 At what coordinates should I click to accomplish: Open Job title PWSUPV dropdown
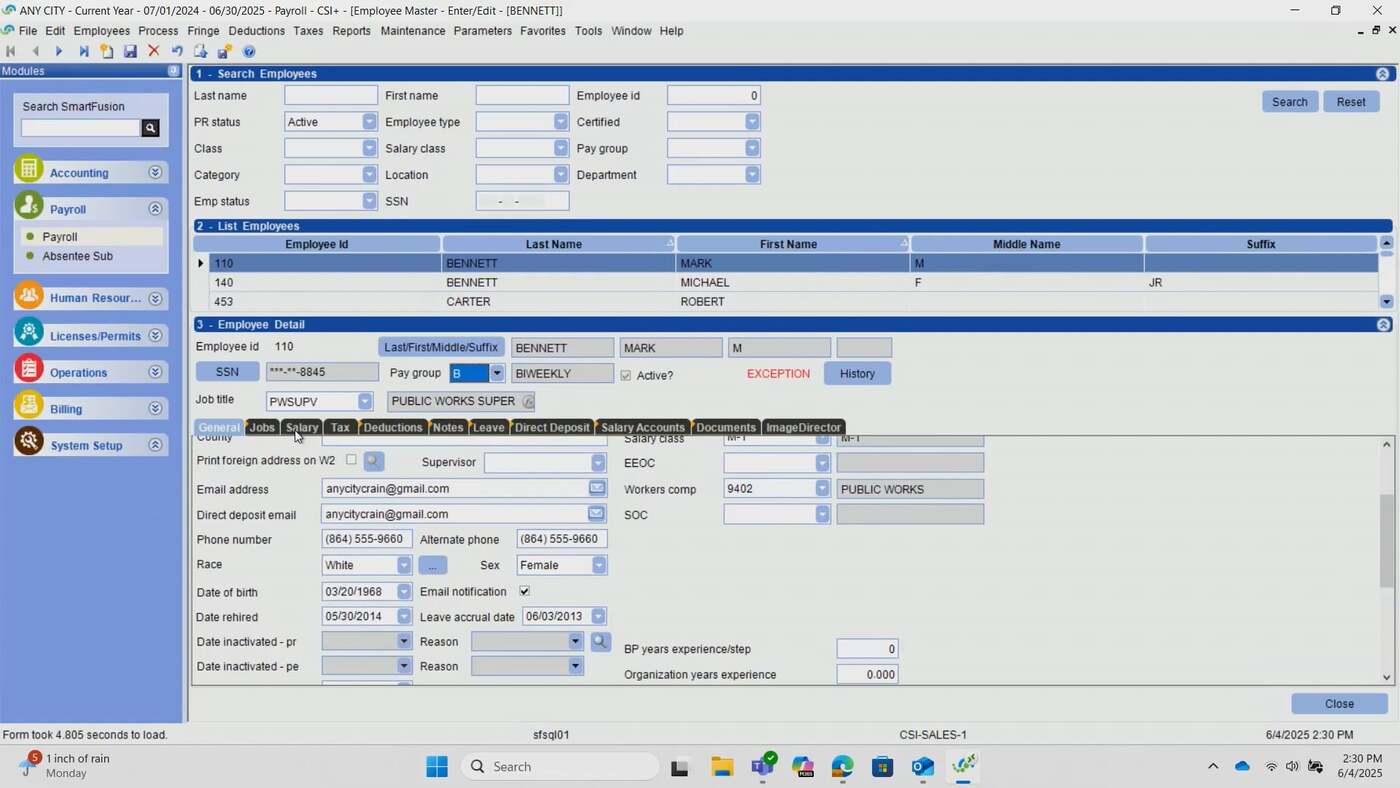coord(365,402)
